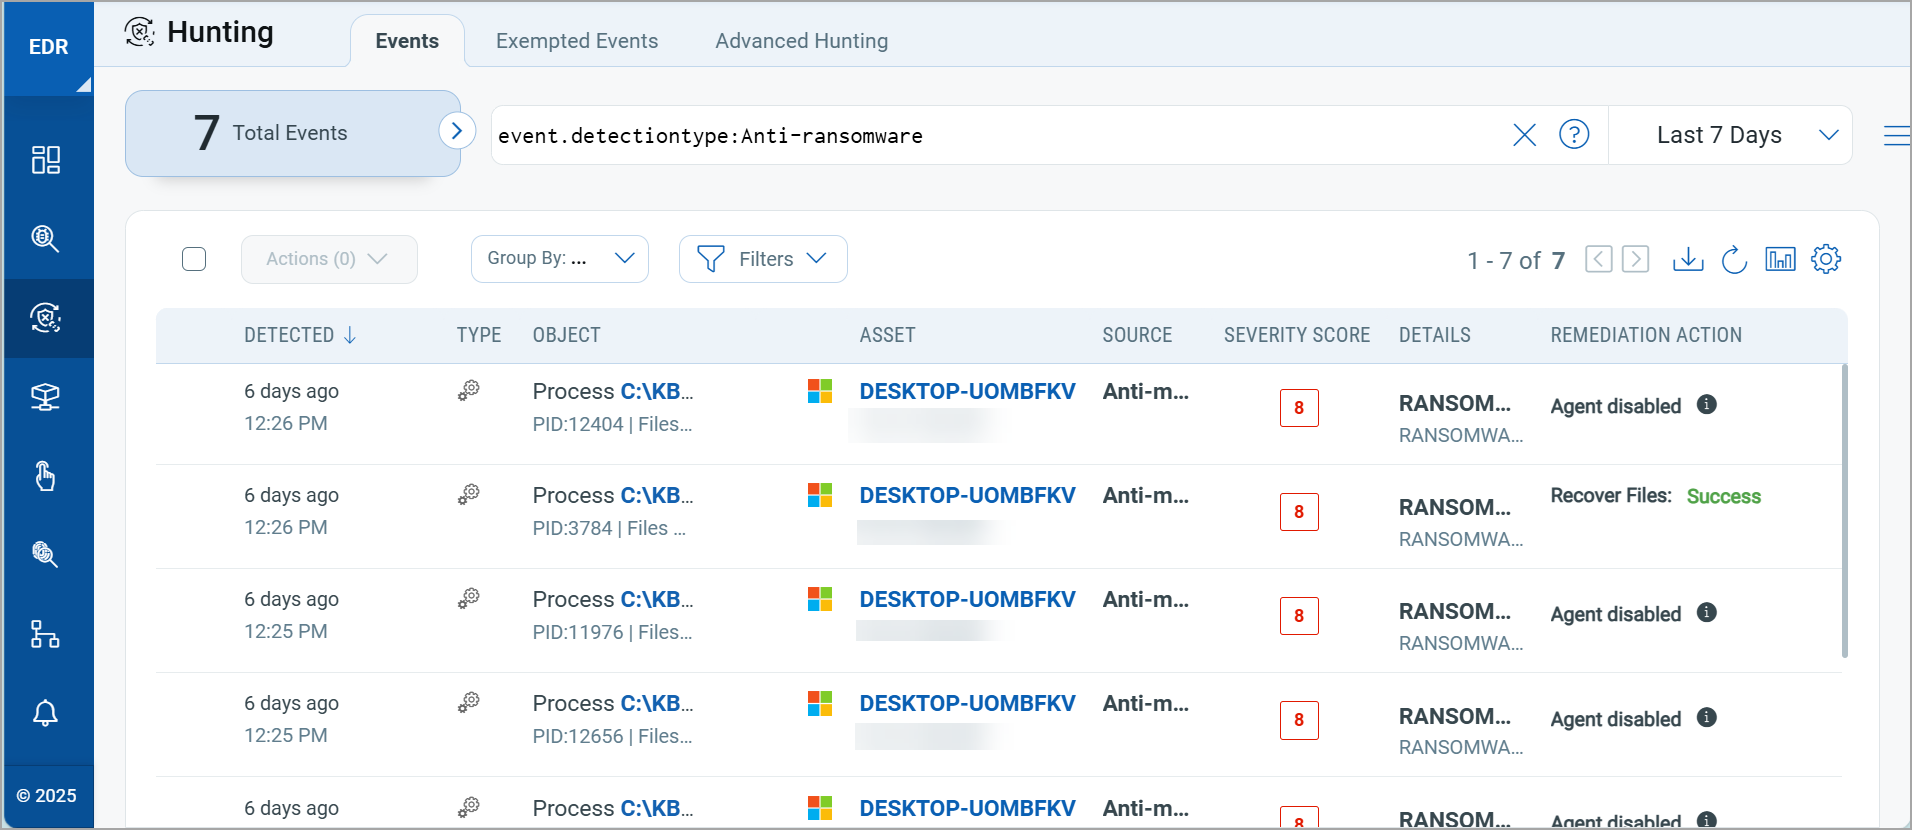
Task: Refresh the events table
Action: click(x=1734, y=260)
